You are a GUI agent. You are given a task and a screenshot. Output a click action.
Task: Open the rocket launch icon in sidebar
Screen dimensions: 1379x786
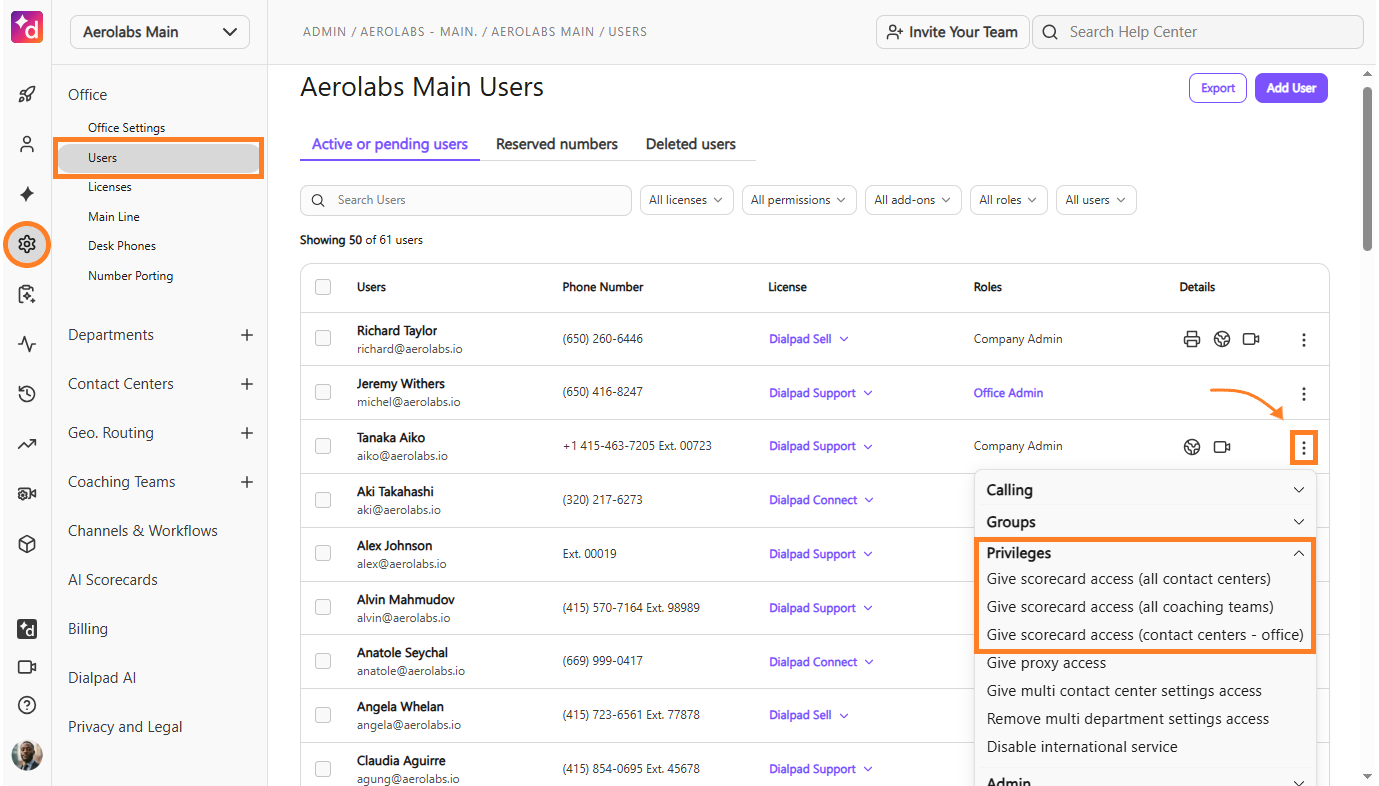[x=27, y=95]
